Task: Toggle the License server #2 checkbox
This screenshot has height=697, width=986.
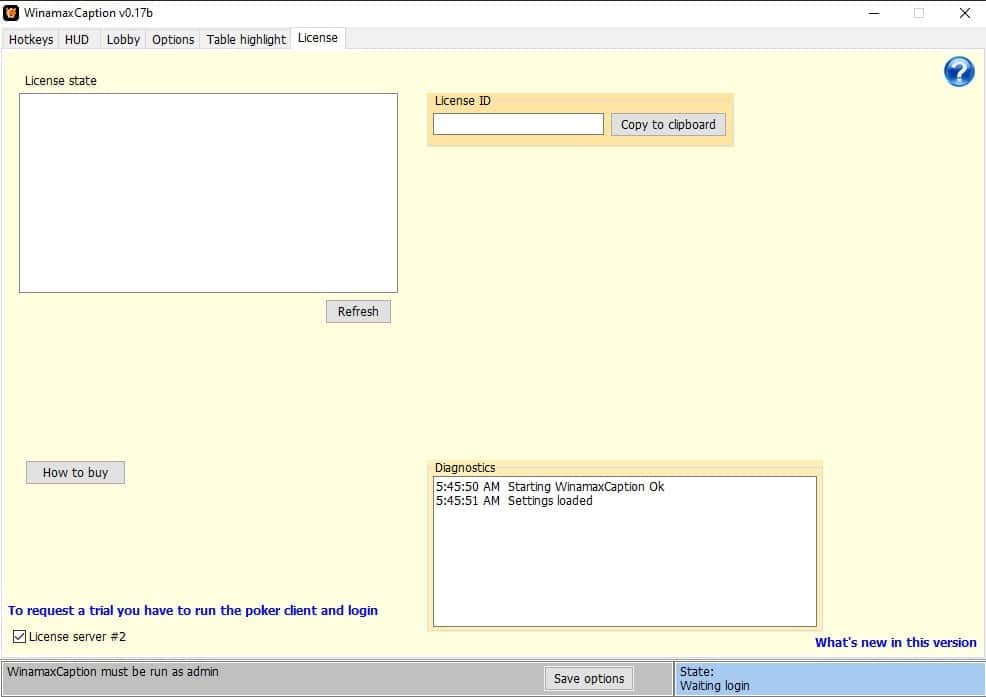Action: 19,636
